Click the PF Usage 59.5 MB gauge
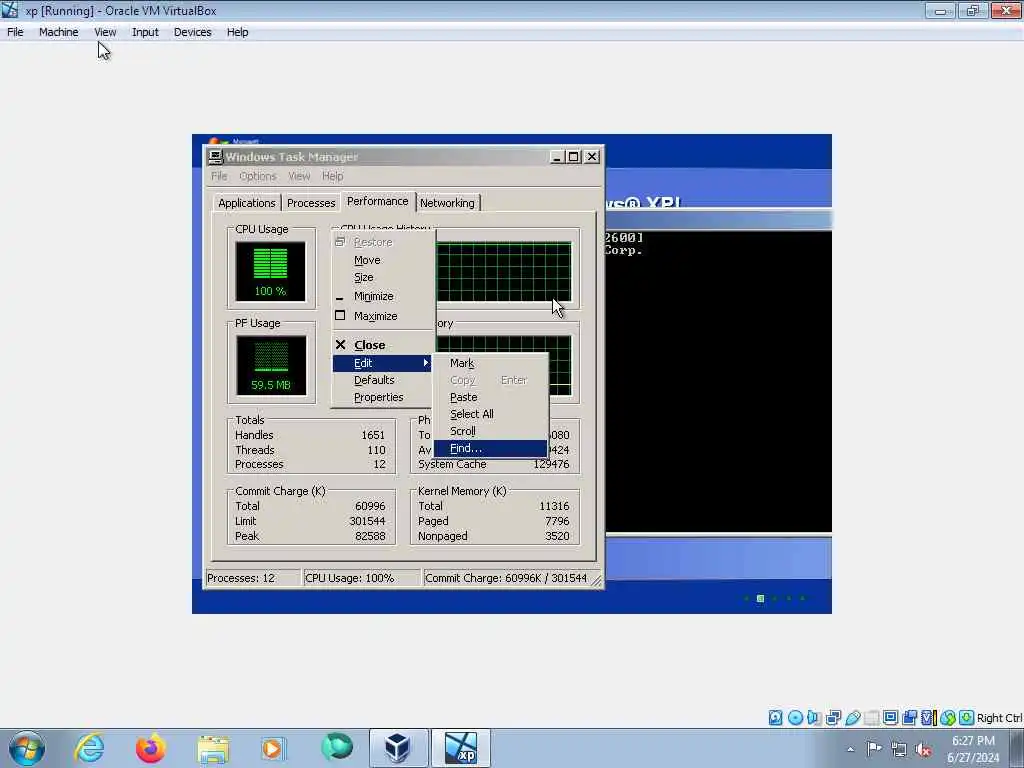This screenshot has height=768, width=1024. click(x=270, y=365)
